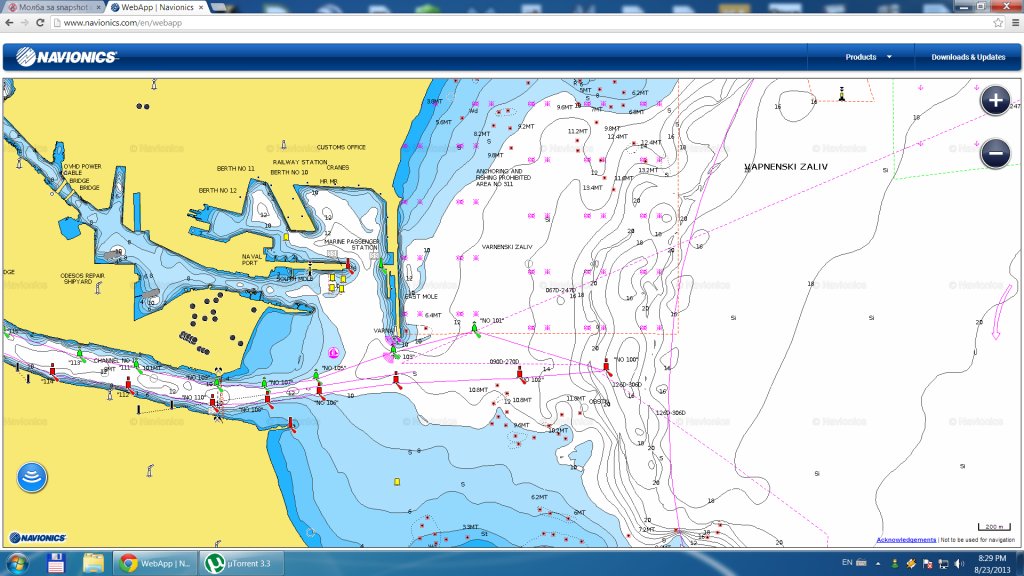Viewport: 1024px width, 576px height.
Task: Show hidden system tray icons
Action: [x=878, y=563]
